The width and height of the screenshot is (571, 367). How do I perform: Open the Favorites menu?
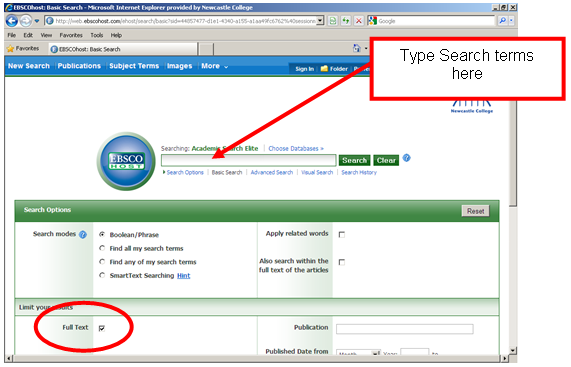click(71, 35)
